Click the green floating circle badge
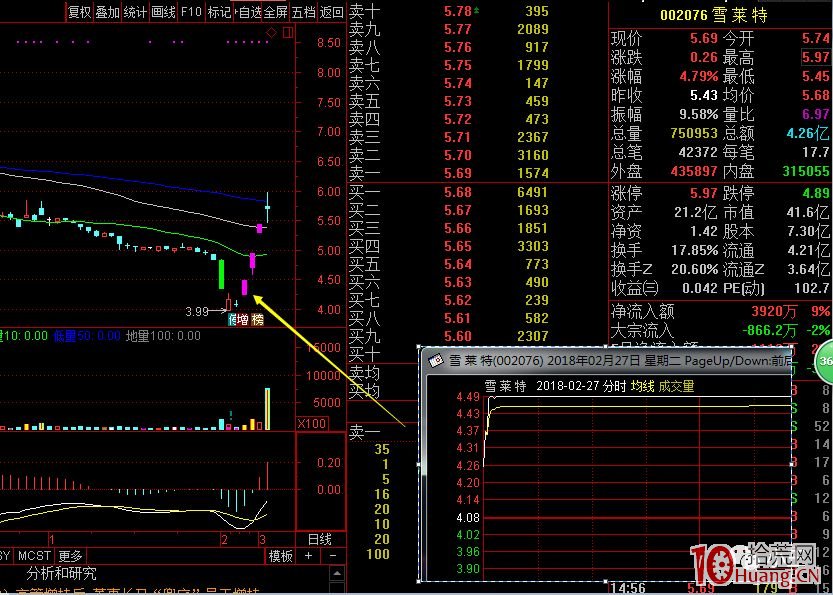833x595 pixels. (x=826, y=361)
